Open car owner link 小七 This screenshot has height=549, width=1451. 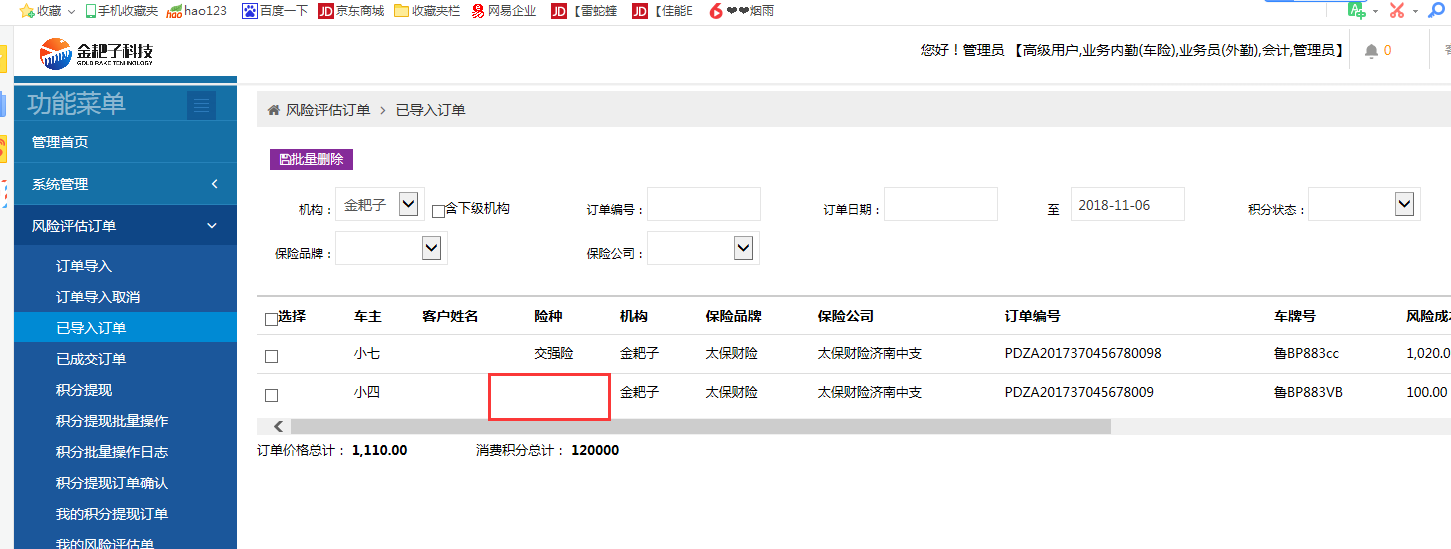367,354
